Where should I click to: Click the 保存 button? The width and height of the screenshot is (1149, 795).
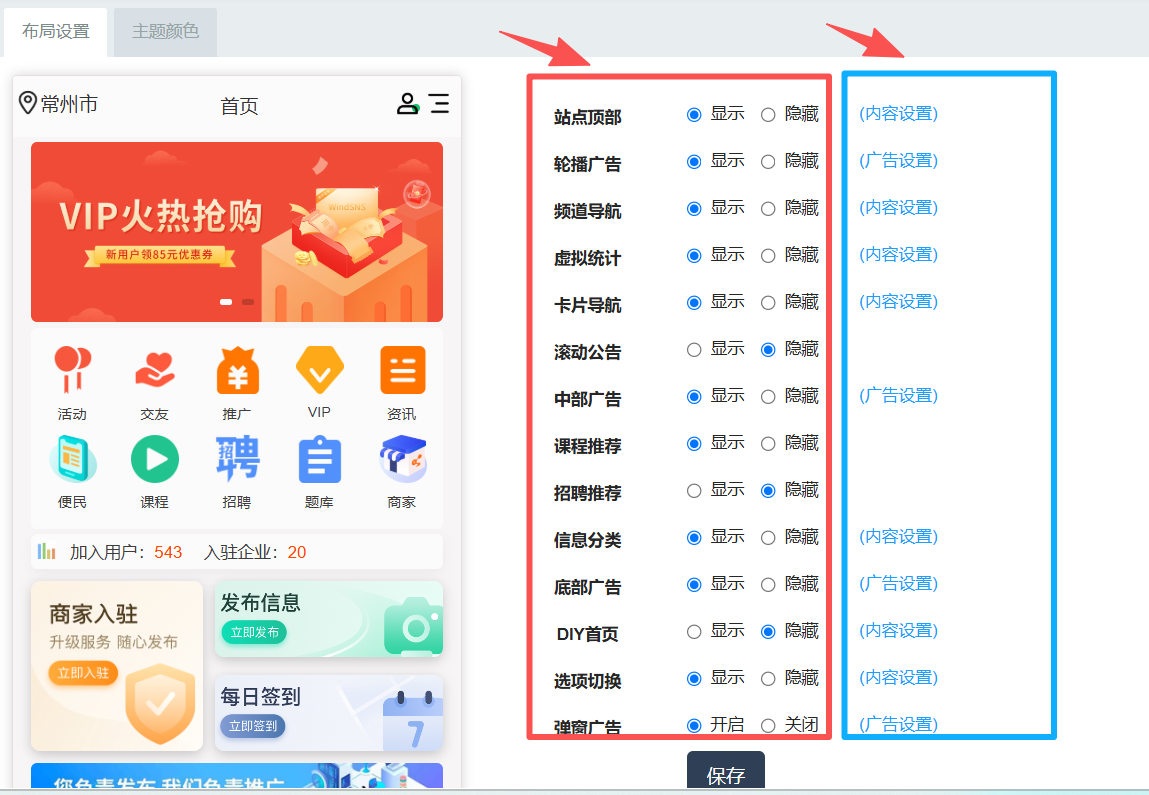(x=725, y=774)
